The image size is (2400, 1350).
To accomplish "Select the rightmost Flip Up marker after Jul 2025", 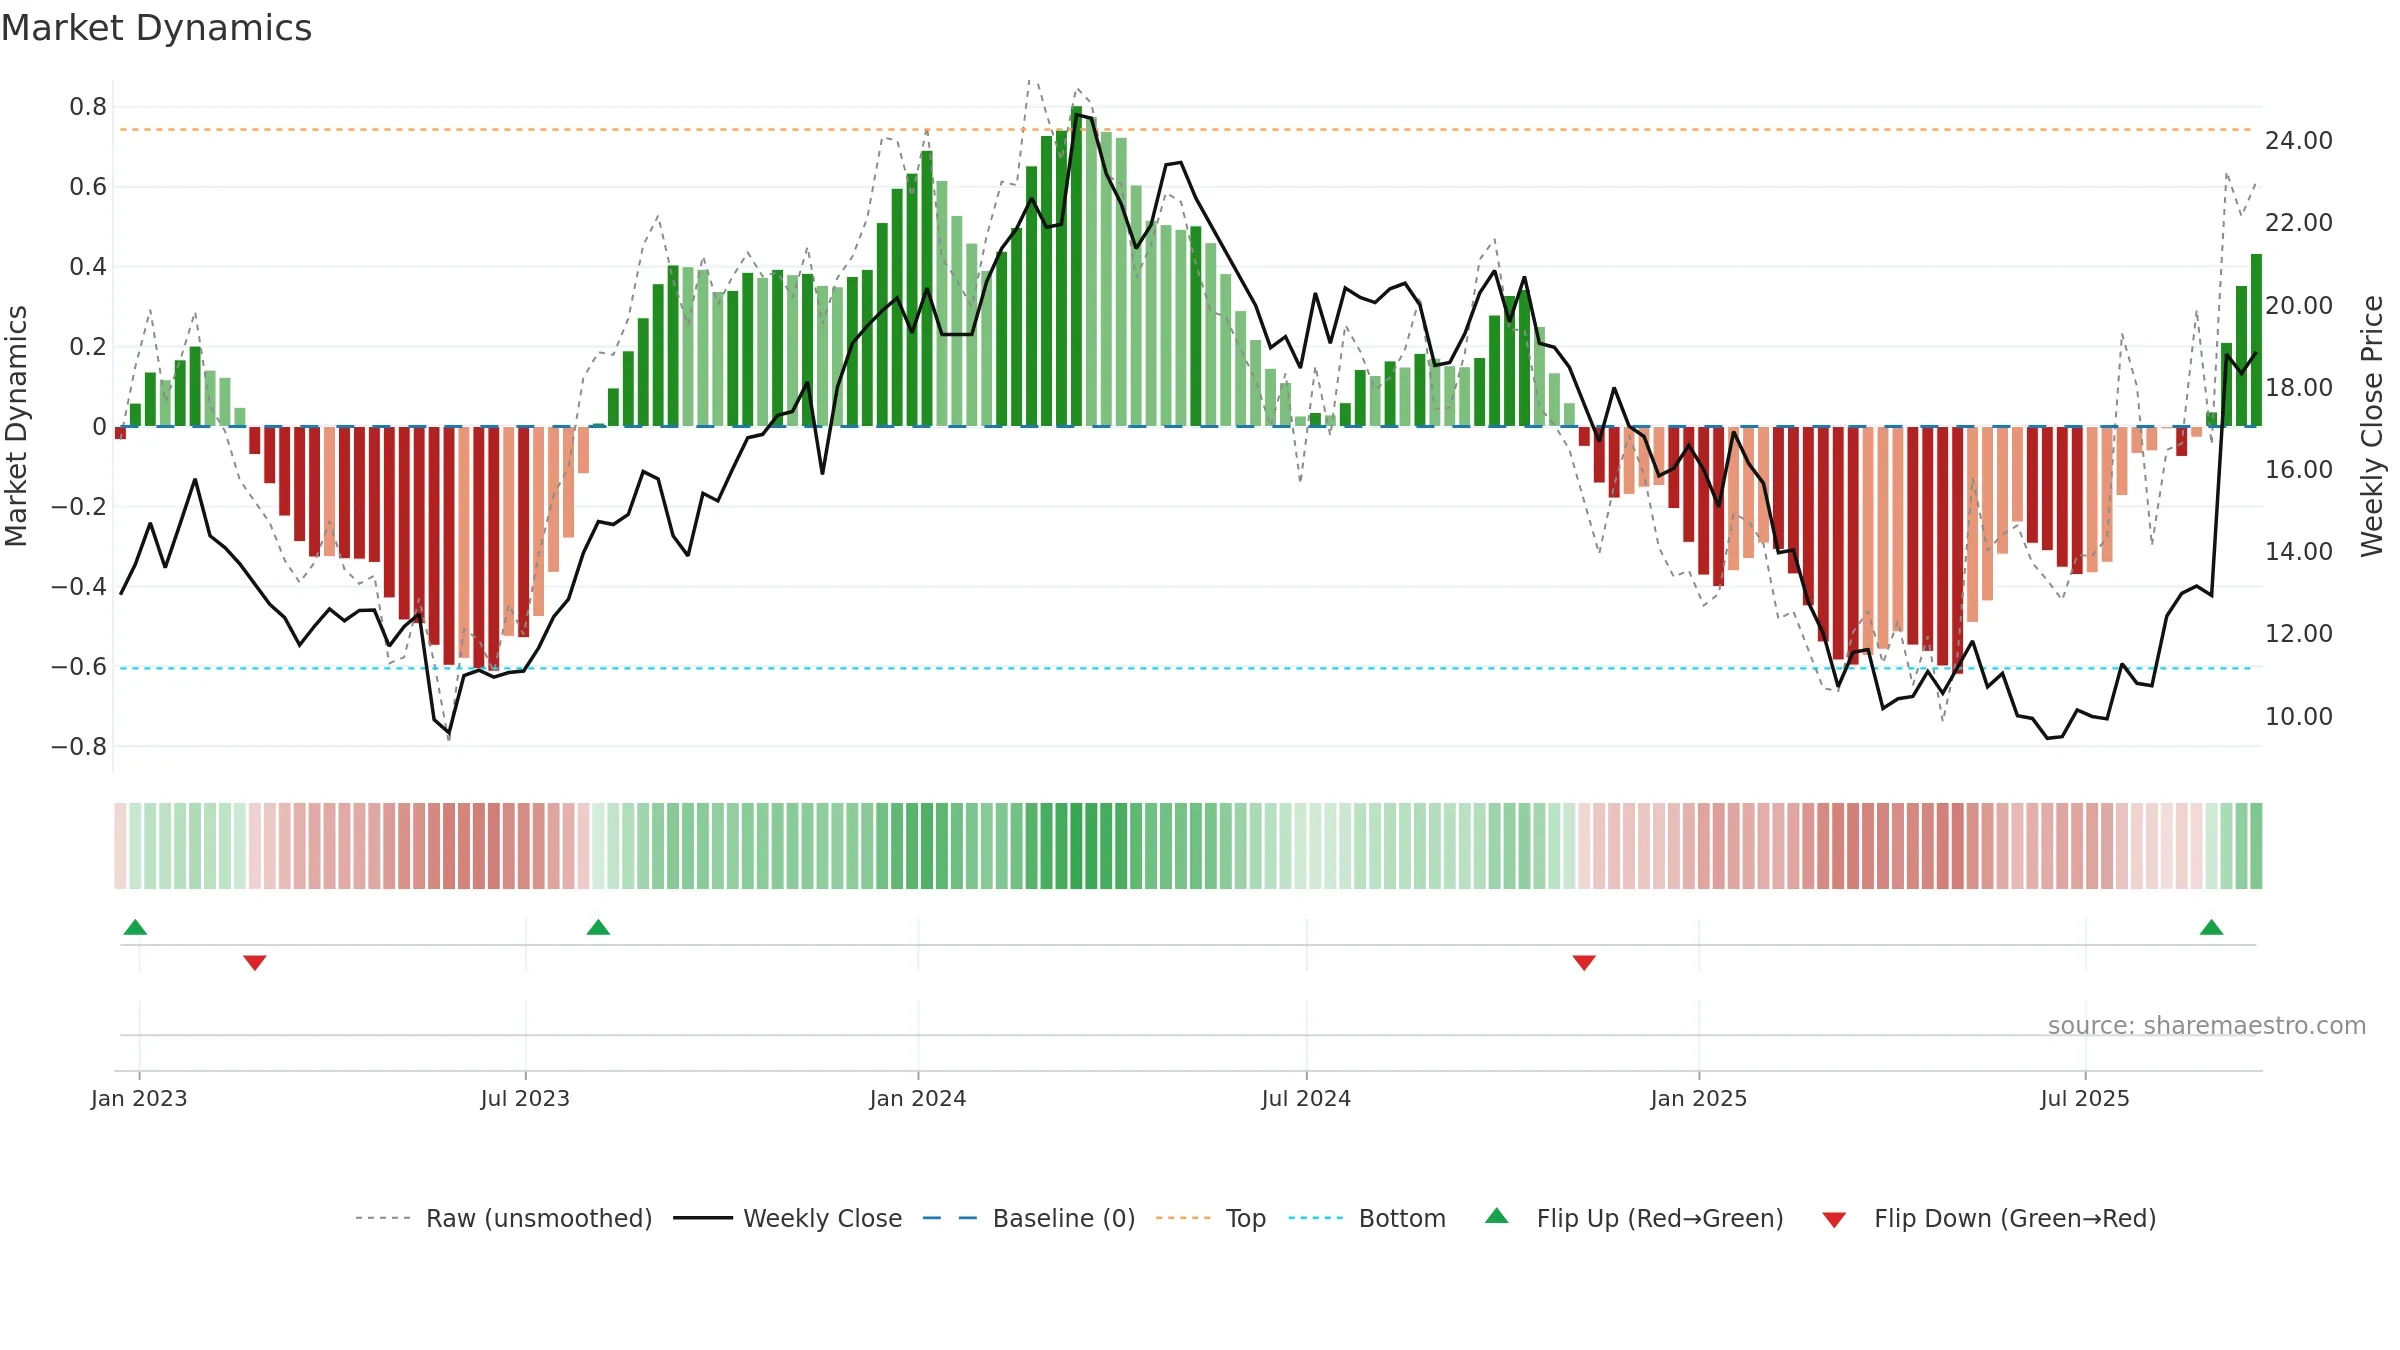I will point(2211,927).
